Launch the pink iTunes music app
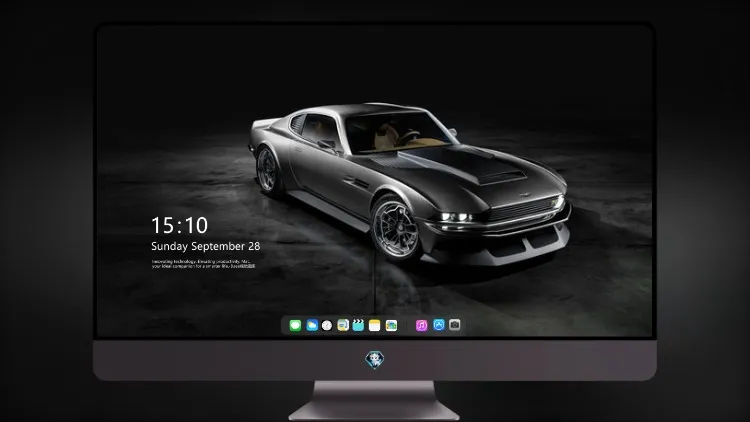The height and width of the screenshot is (422, 750). (421, 325)
